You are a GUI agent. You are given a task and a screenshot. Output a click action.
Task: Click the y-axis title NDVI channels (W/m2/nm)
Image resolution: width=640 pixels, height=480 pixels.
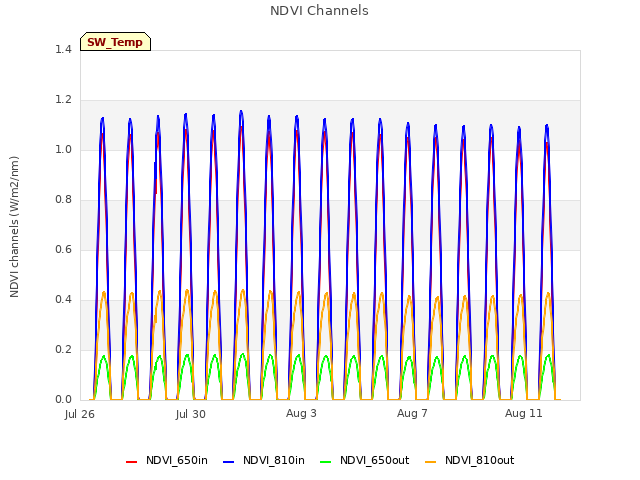click(14, 227)
